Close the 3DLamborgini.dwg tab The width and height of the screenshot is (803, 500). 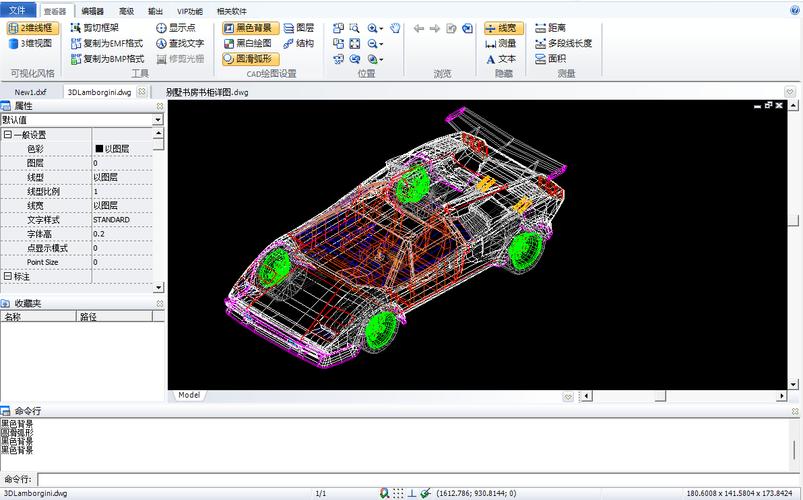(142, 92)
